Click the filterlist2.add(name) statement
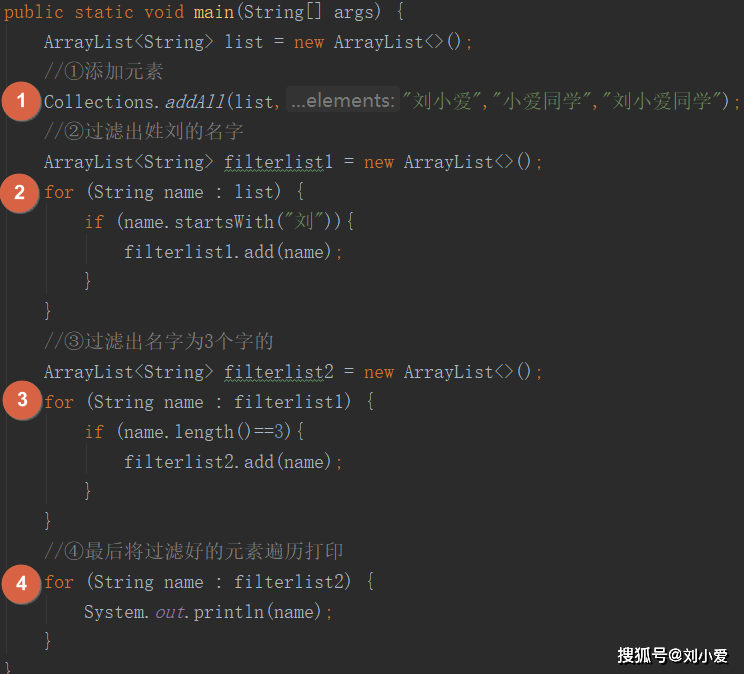Screen dimensions: 744x674 pos(233,462)
